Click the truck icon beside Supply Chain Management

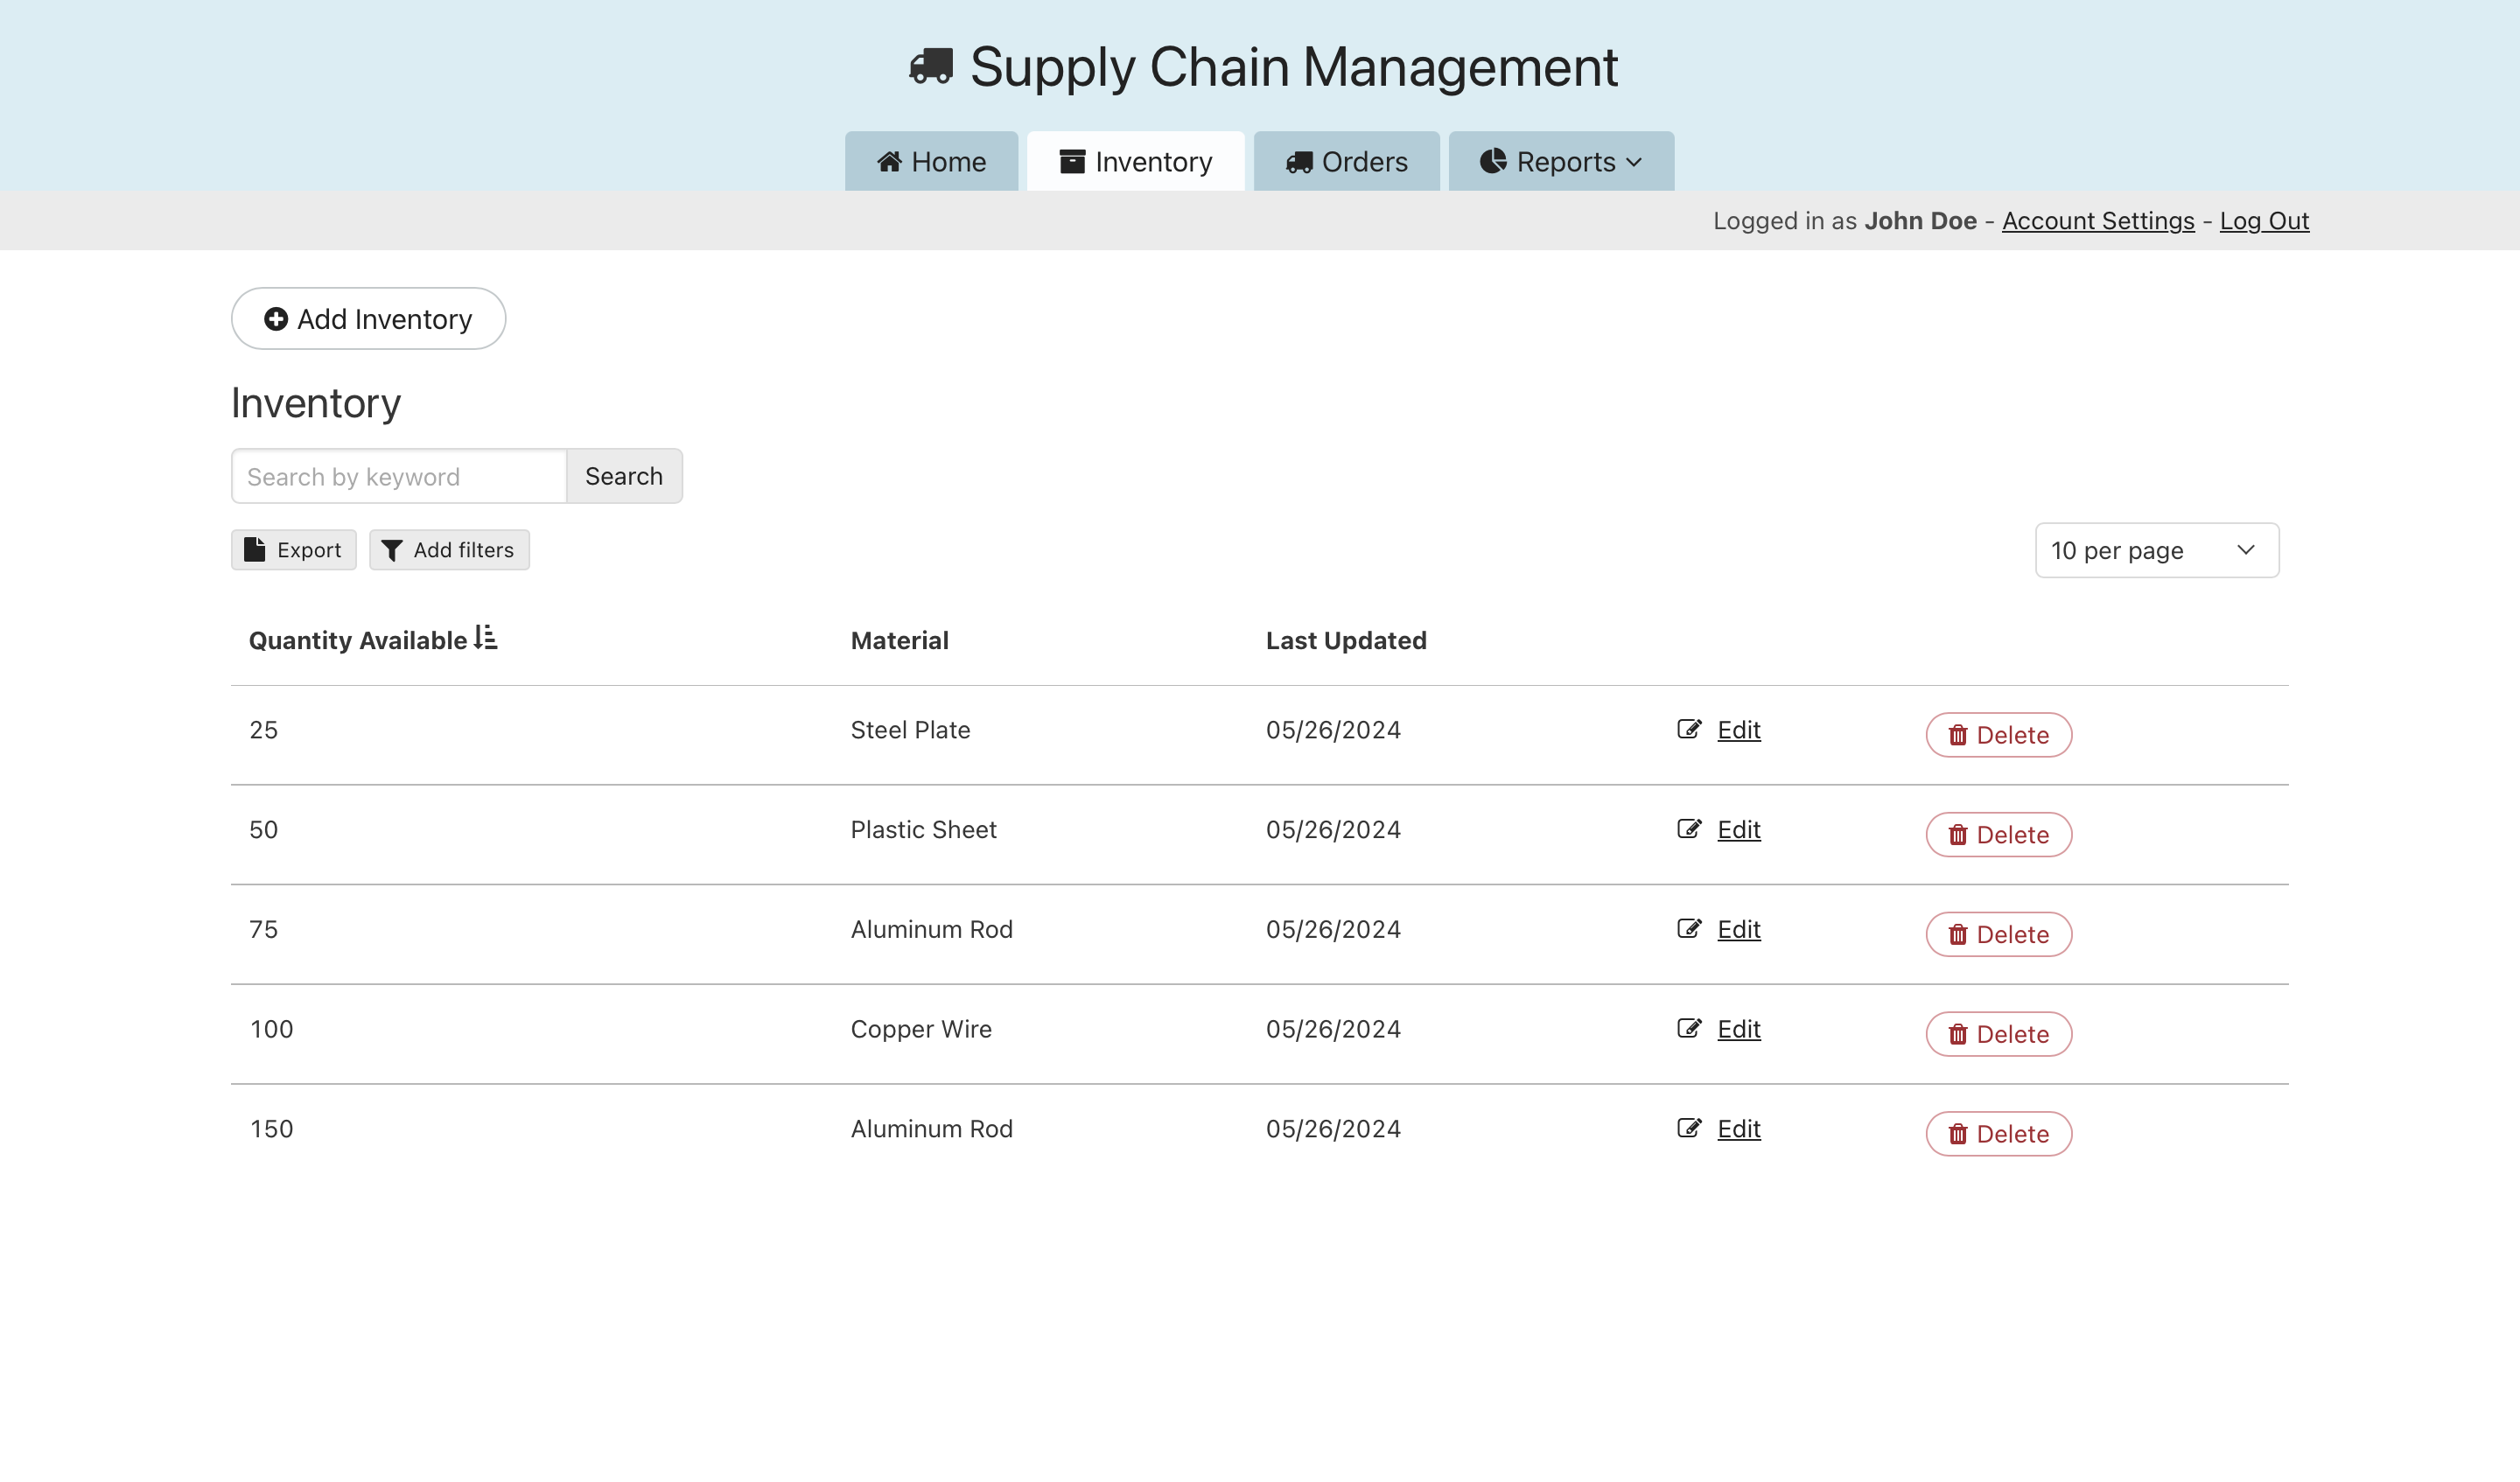pyautogui.click(x=930, y=67)
